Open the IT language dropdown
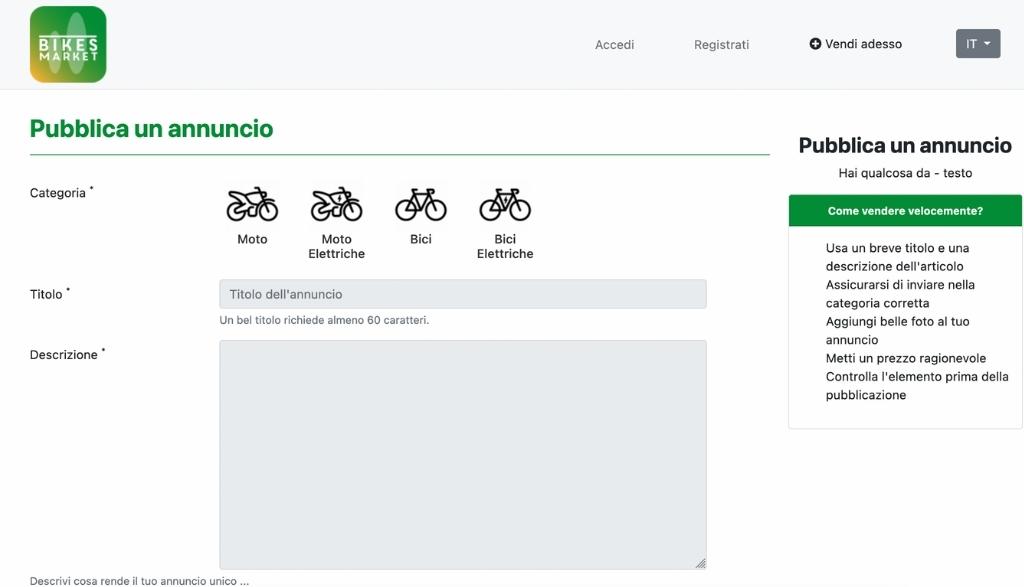 point(977,44)
